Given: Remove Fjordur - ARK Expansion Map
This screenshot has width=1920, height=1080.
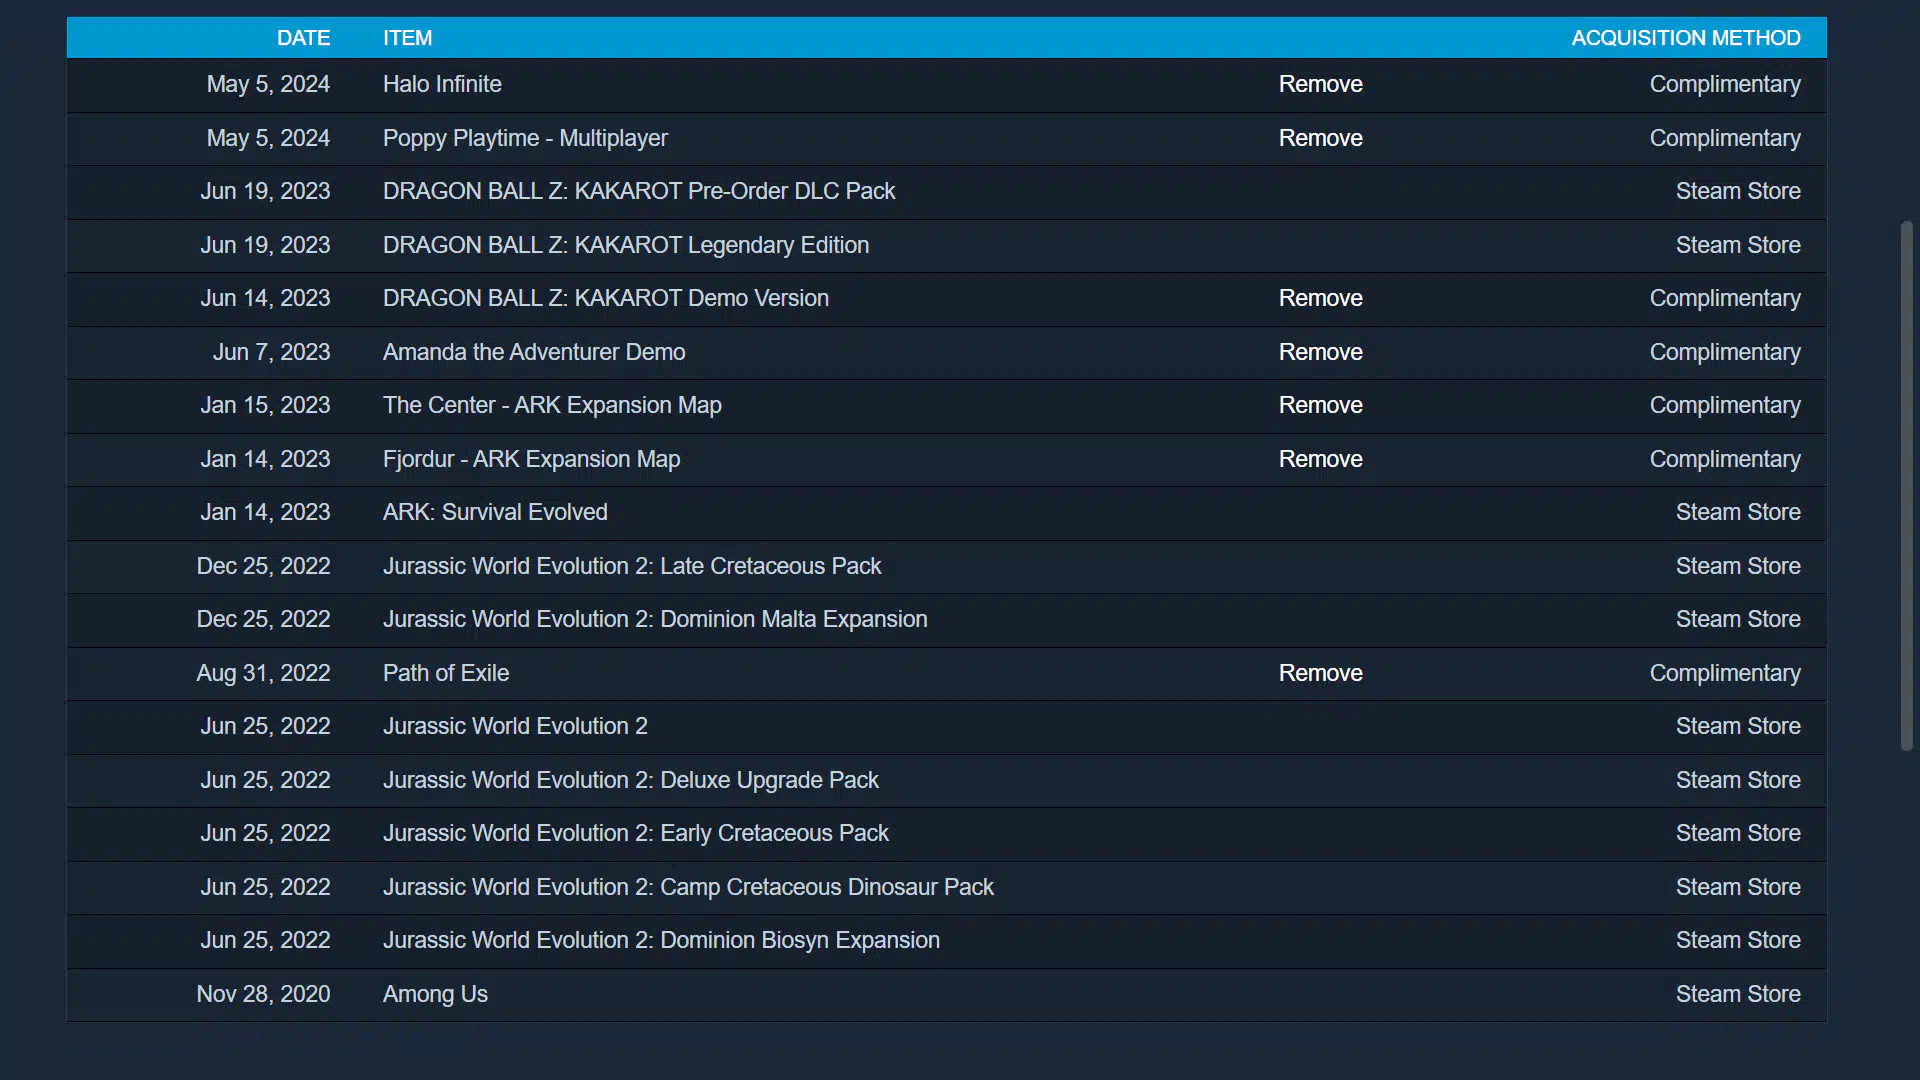Looking at the screenshot, I should [x=1320, y=459].
